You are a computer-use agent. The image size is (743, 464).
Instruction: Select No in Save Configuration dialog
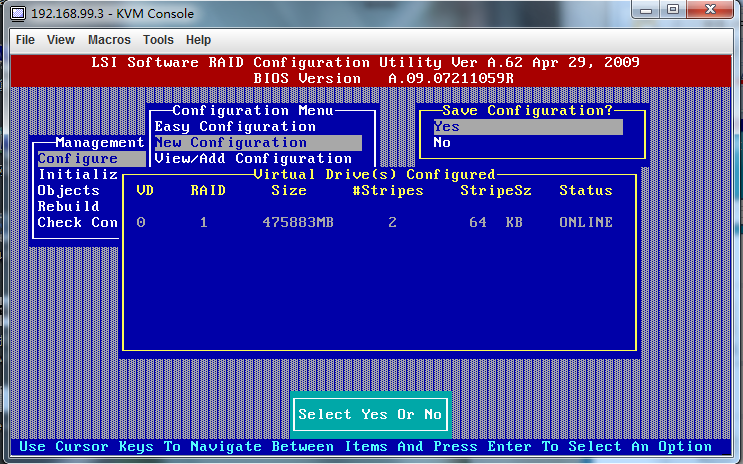click(x=442, y=143)
